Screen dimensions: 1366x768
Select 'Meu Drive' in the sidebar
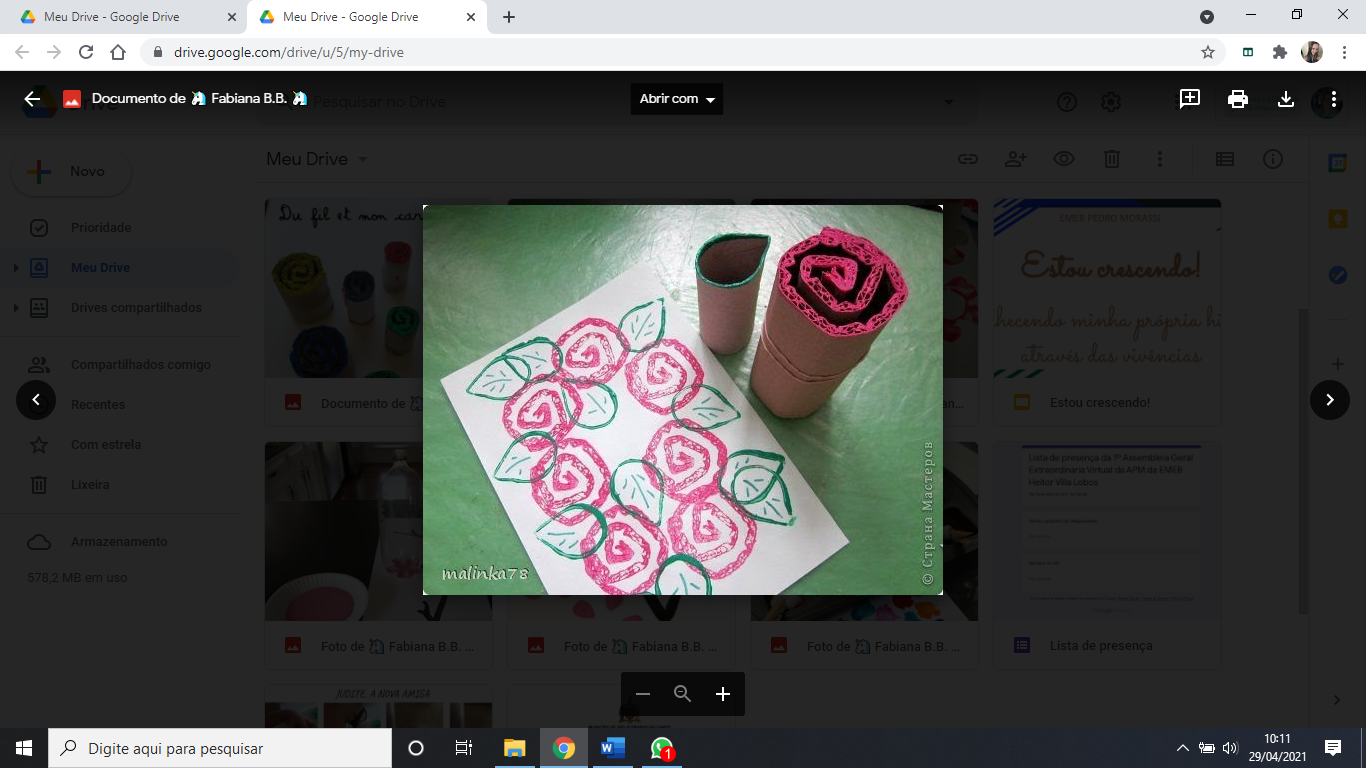tap(100, 268)
